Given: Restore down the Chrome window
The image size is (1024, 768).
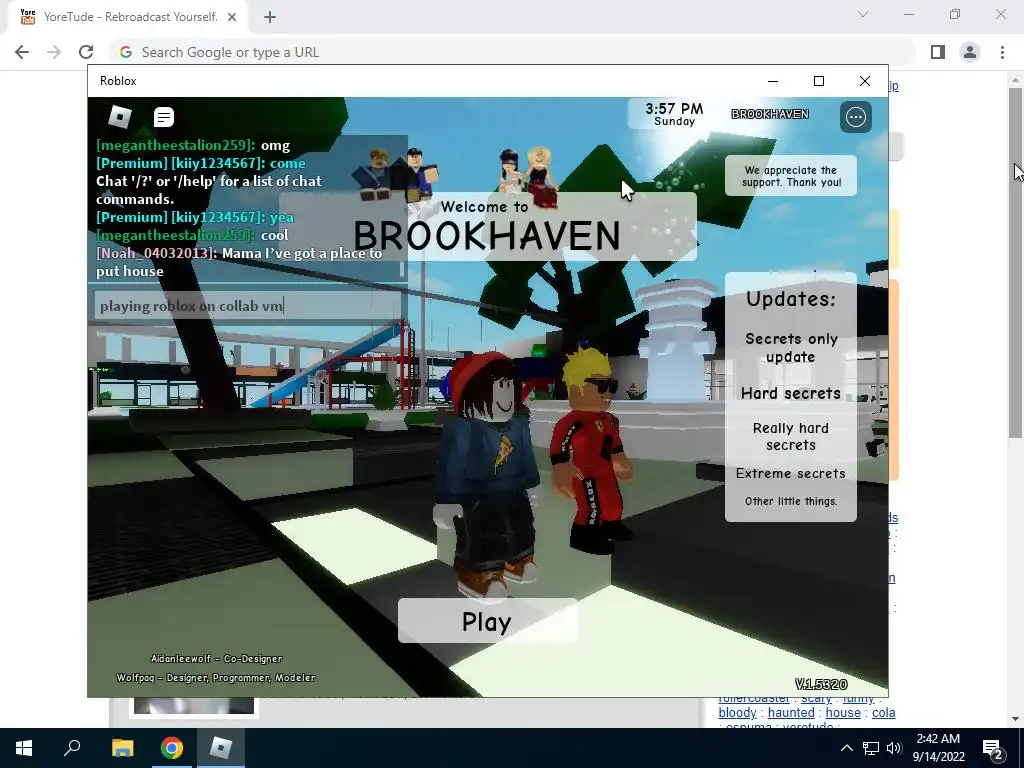Looking at the screenshot, I should (x=955, y=14).
